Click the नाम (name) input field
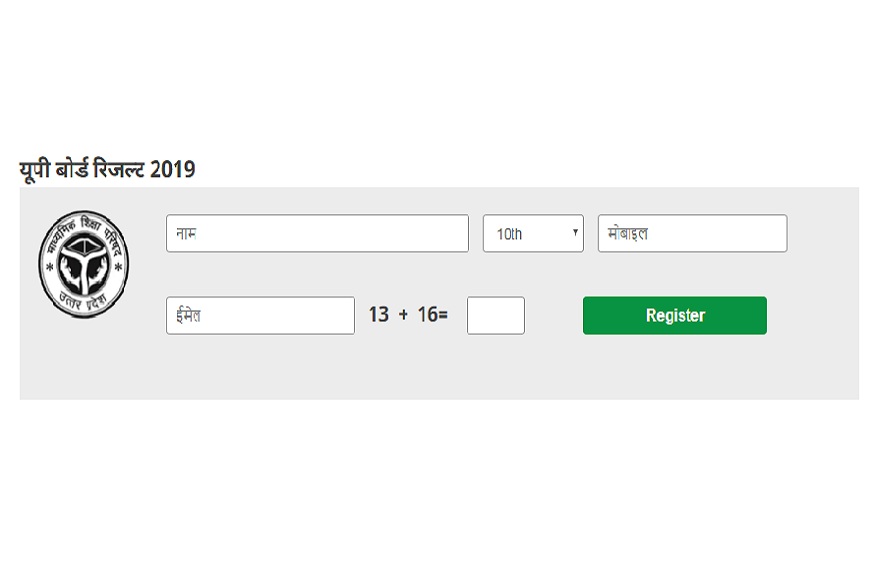The width and height of the screenshot is (875, 583). pos(317,233)
